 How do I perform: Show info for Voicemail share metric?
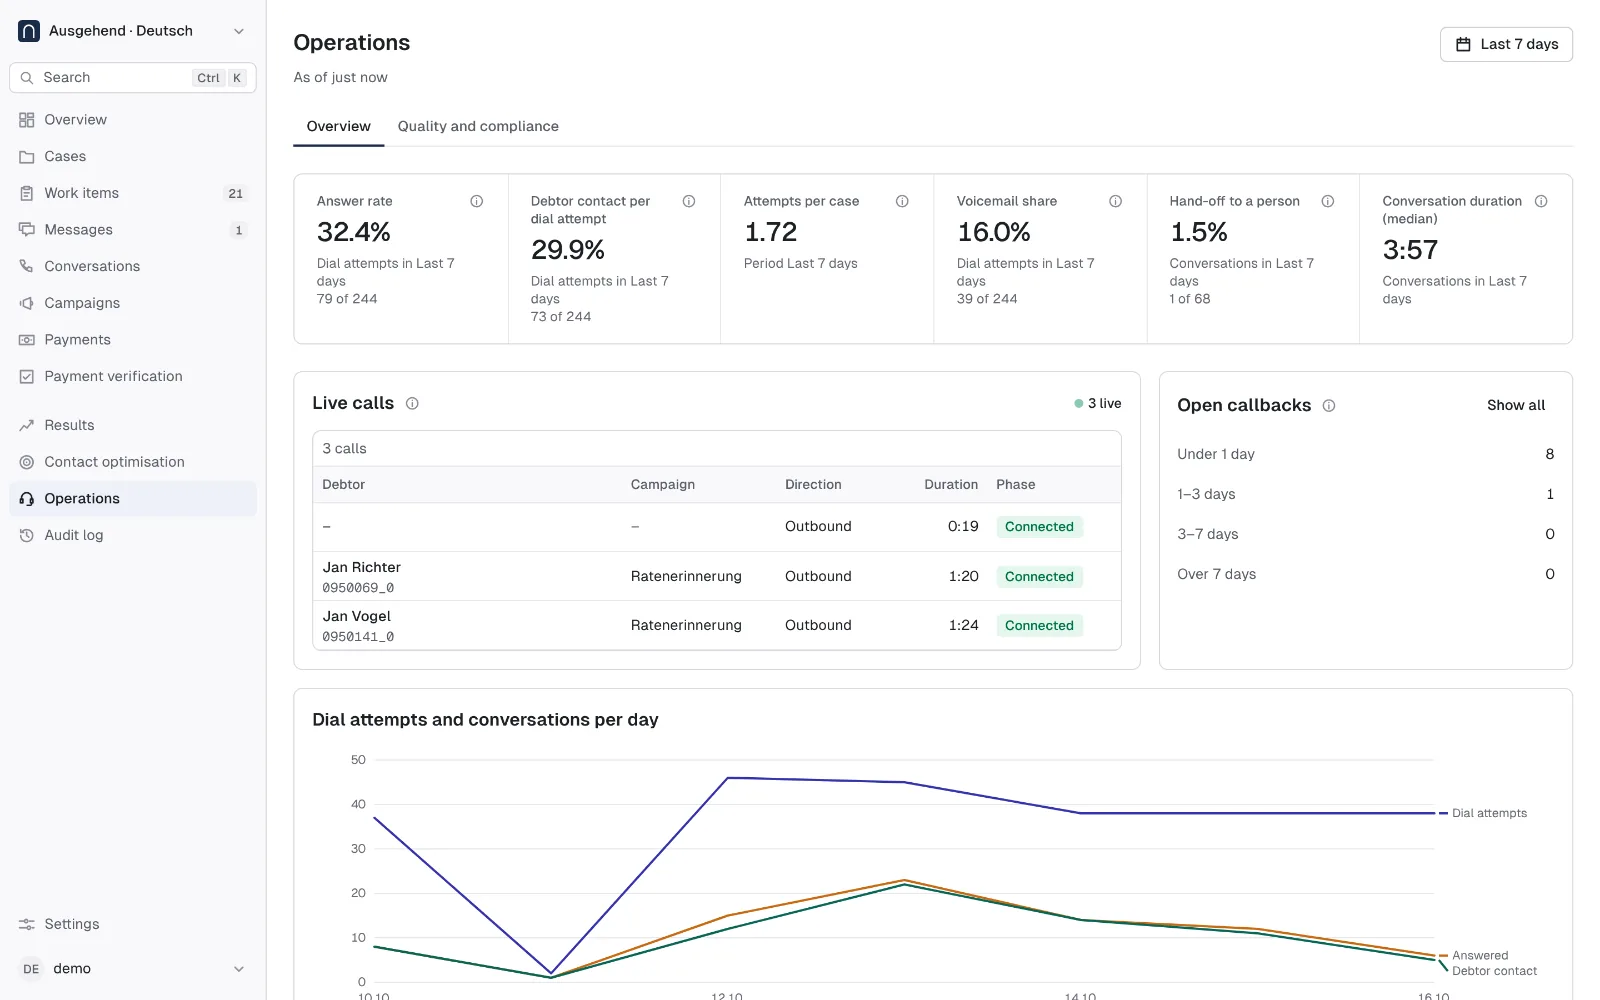pyautogui.click(x=1115, y=201)
